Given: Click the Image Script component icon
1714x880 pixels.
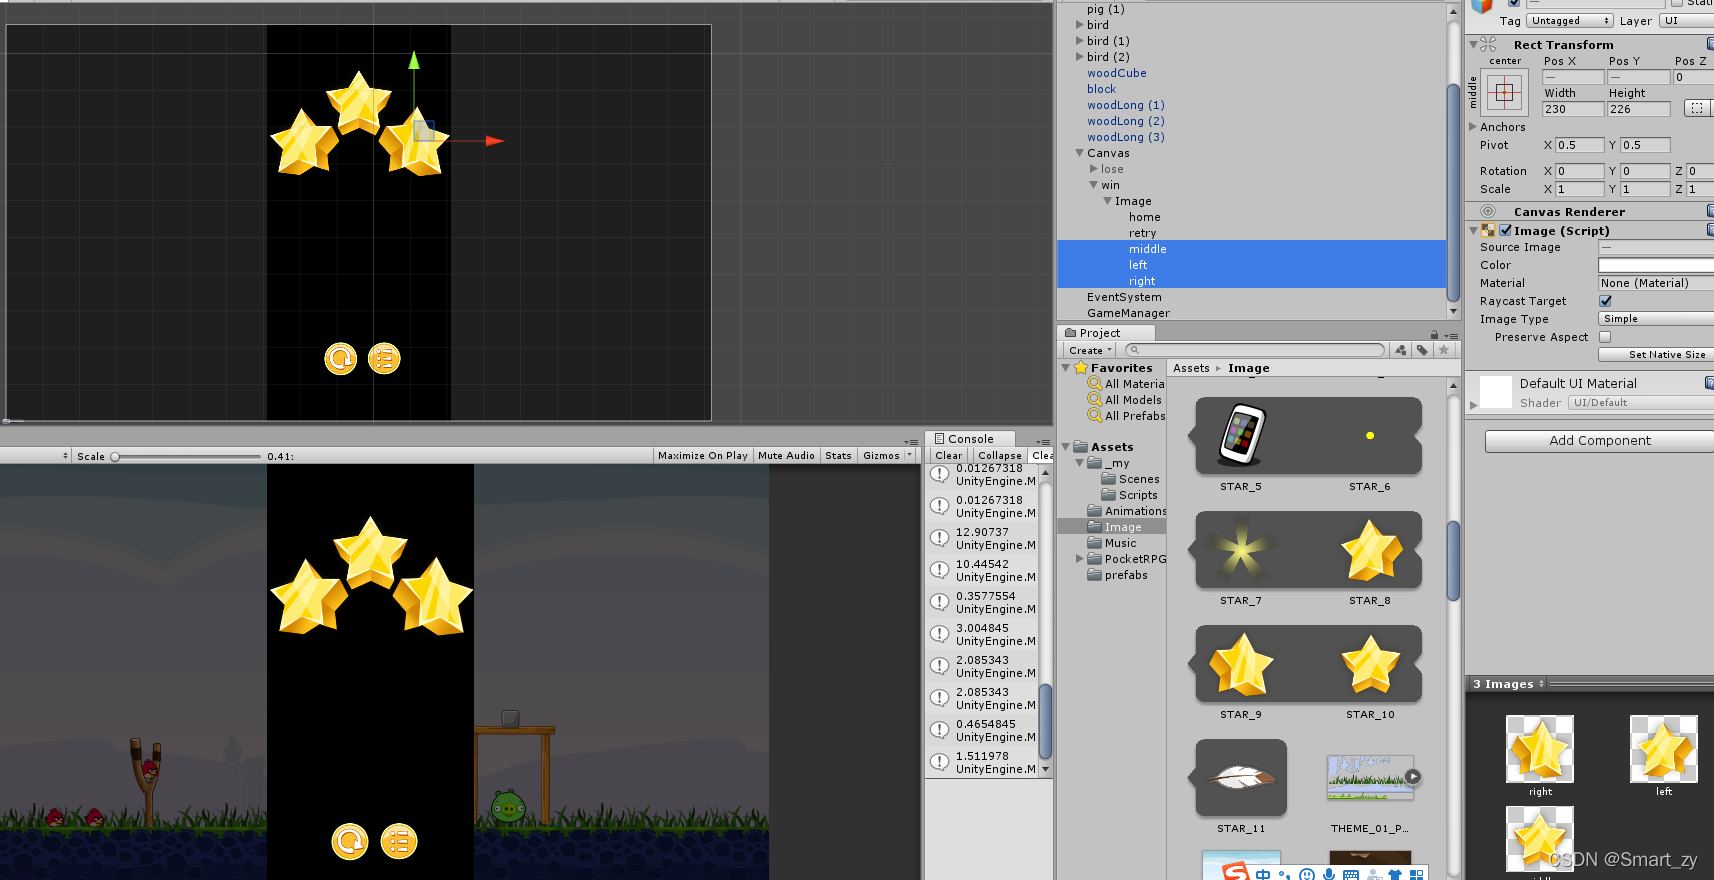Looking at the screenshot, I should (1488, 230).
